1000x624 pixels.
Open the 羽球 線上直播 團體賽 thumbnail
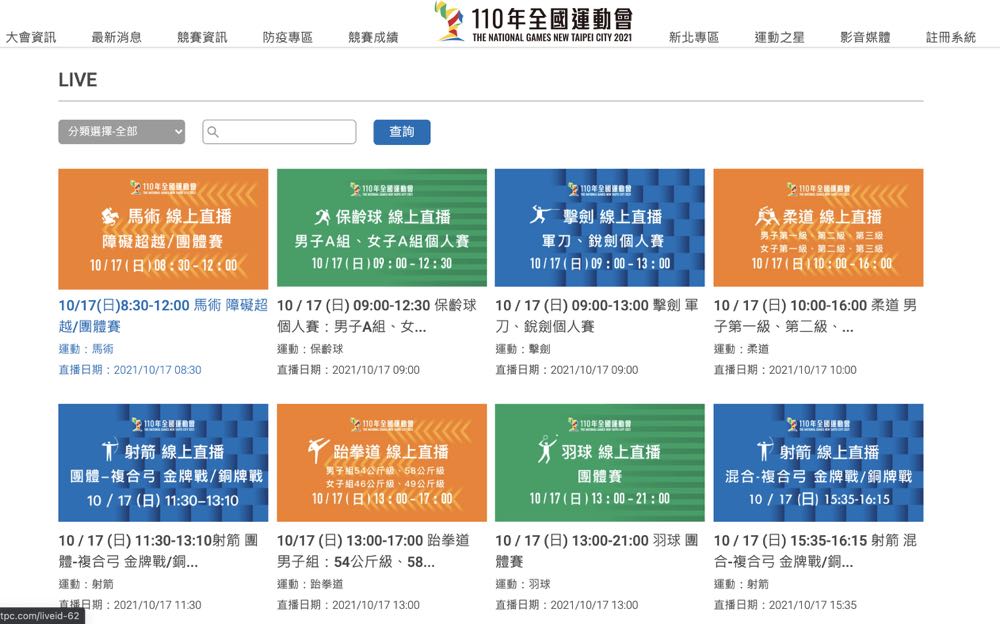(599, 463)
